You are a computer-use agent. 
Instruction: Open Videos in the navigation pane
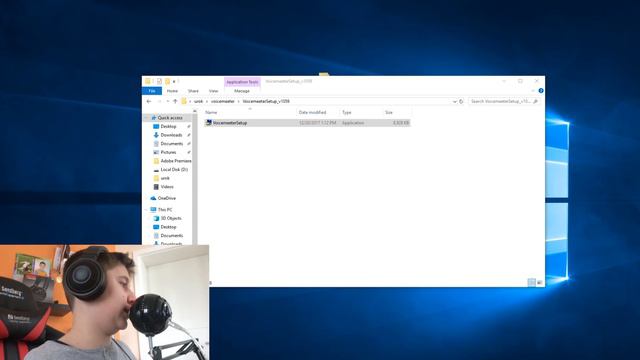(167, 187)
